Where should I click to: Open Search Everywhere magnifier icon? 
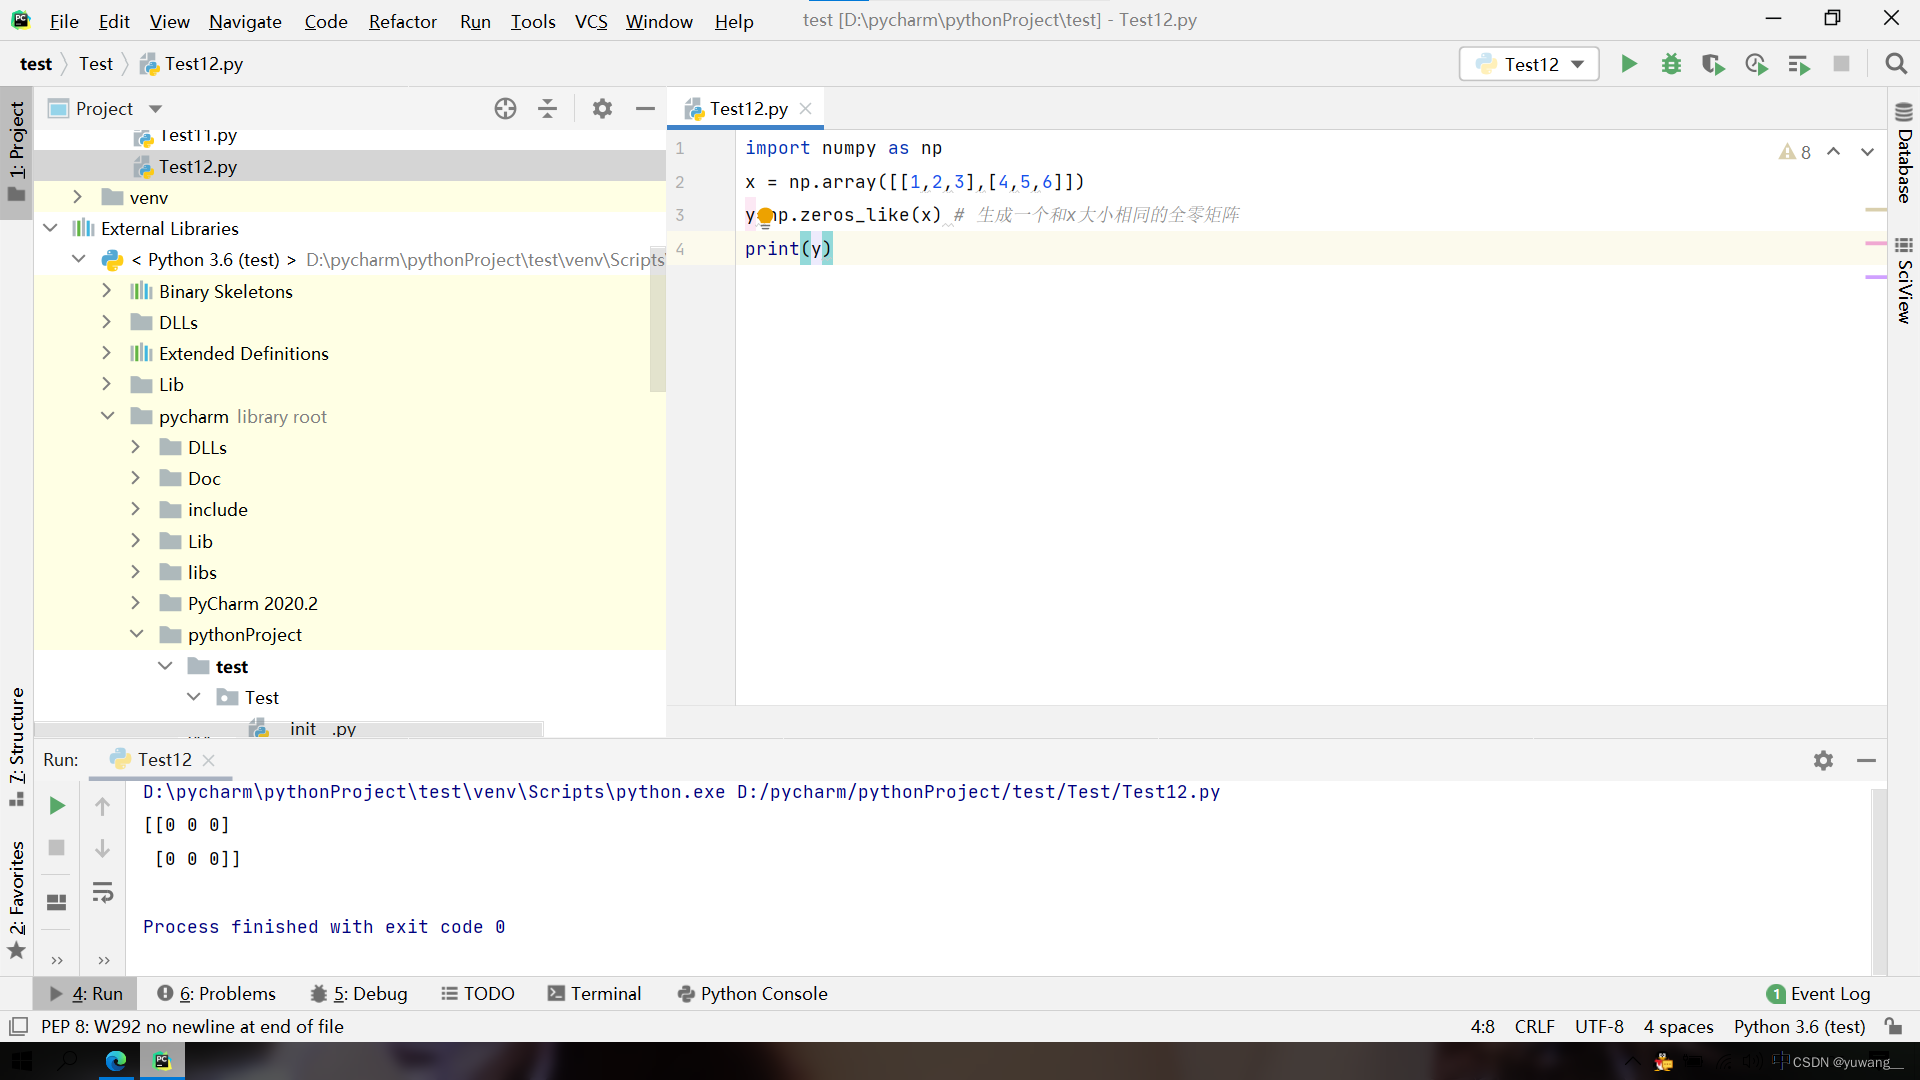pos(1895,64)
